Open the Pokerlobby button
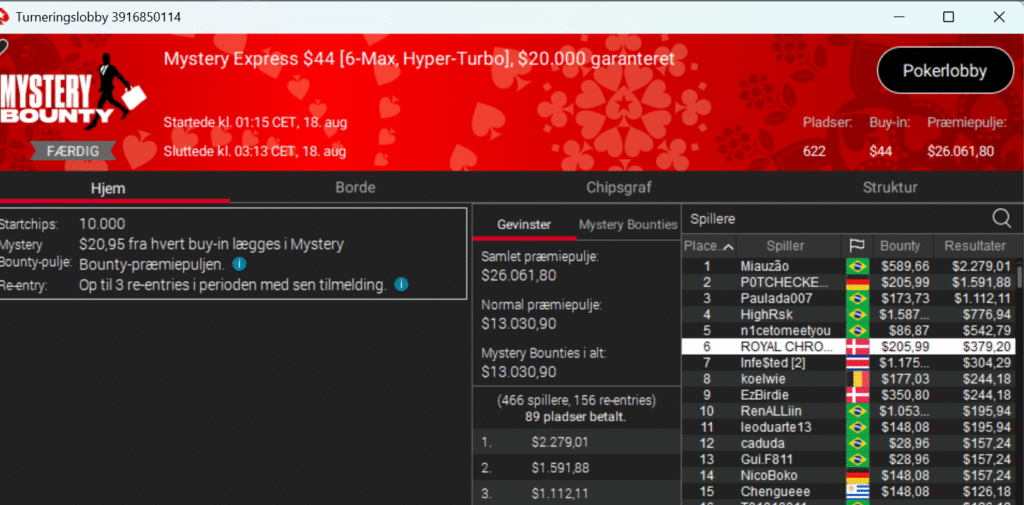 tap(944, 71)
